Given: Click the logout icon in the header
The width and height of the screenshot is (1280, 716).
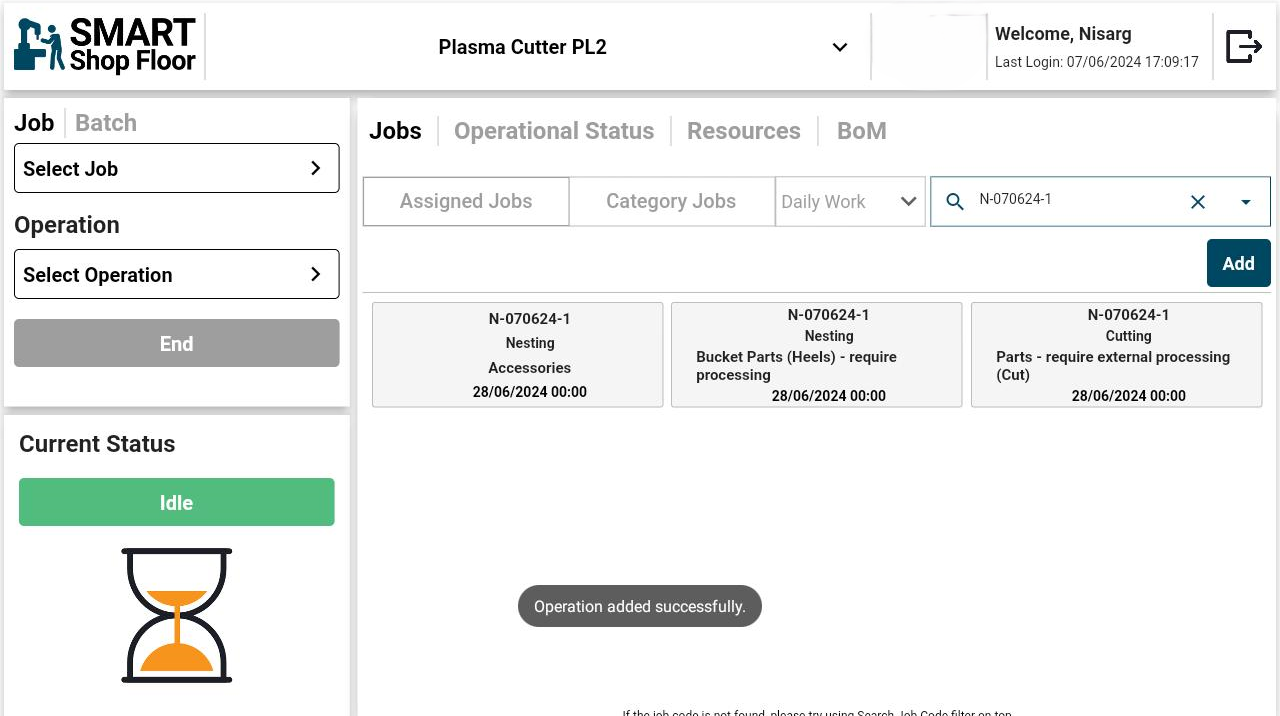Looking at the screenshot, I should click(x=1243, y=47).
